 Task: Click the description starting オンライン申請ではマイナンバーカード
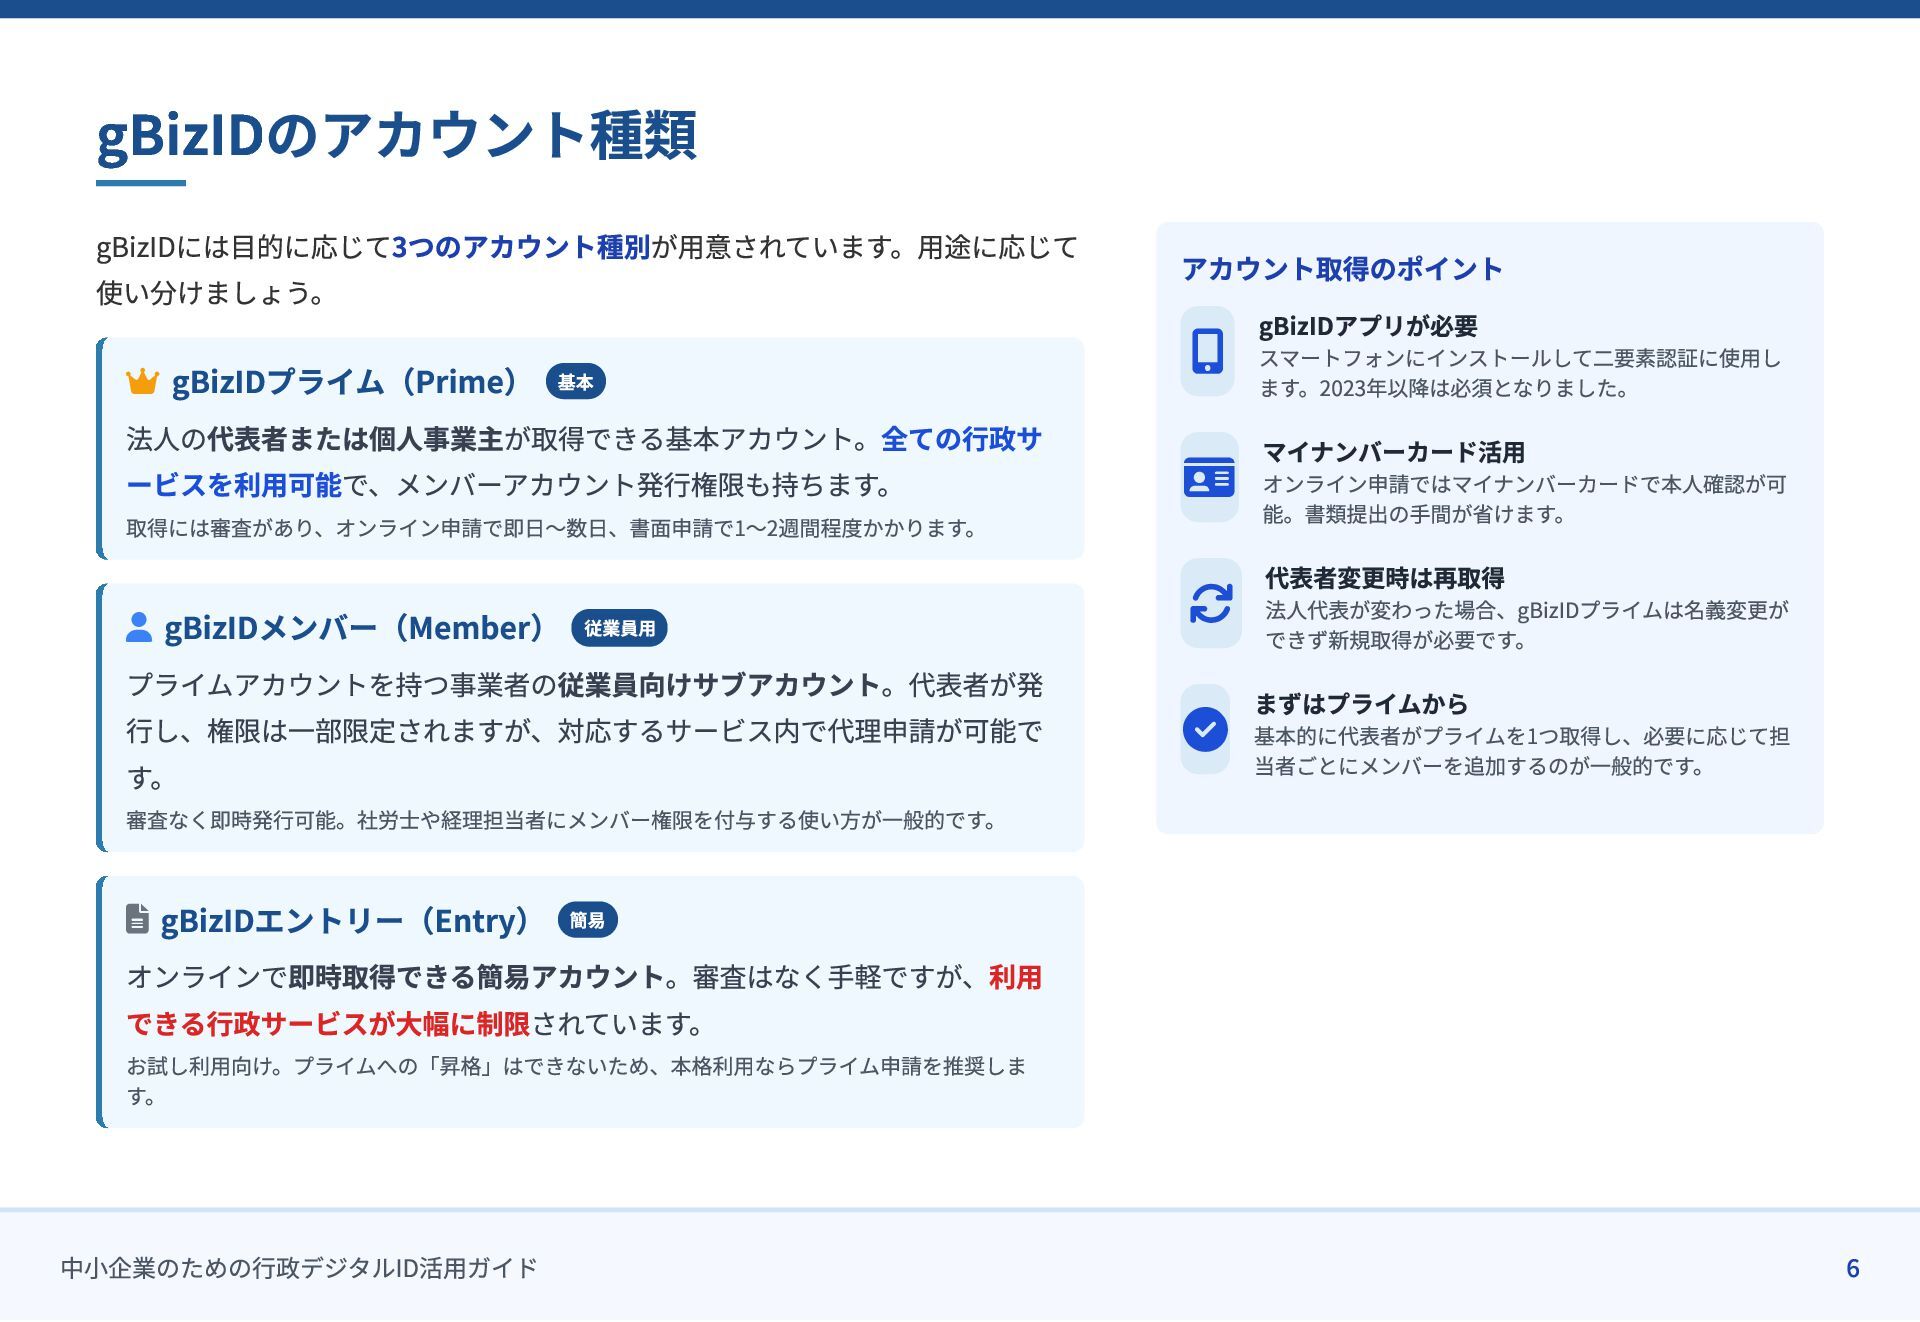click(x=1524, y=499)
